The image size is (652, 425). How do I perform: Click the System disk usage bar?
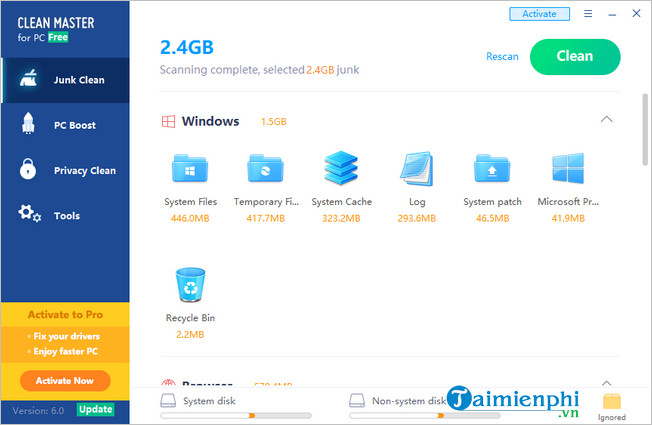[236, 415]
